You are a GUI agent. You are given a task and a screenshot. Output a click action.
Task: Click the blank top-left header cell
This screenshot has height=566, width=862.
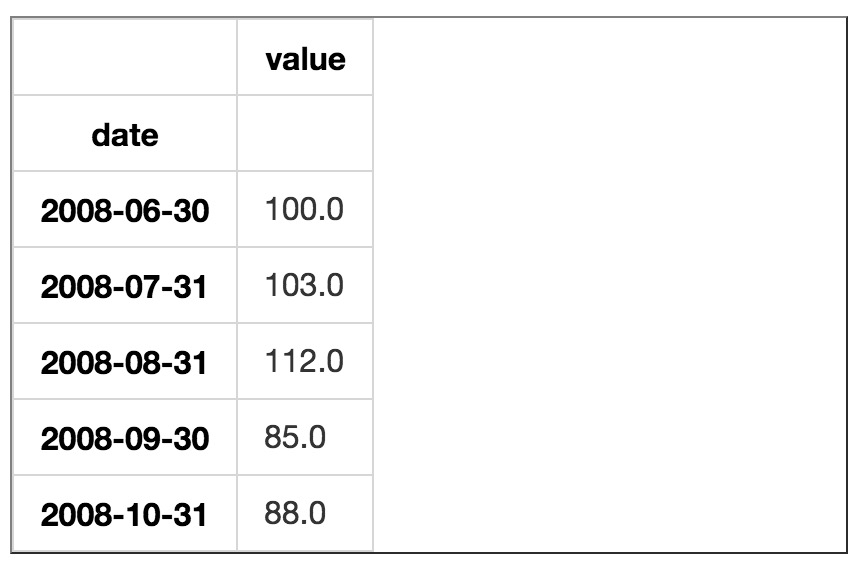pyautogui.click(x=125, y=59)
